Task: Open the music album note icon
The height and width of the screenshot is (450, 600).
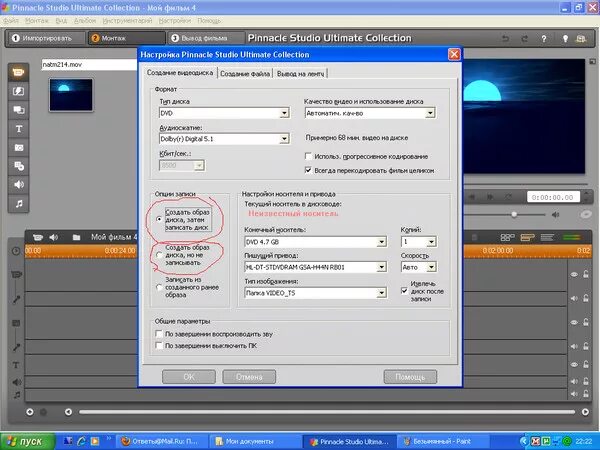Action: point(18,204)
